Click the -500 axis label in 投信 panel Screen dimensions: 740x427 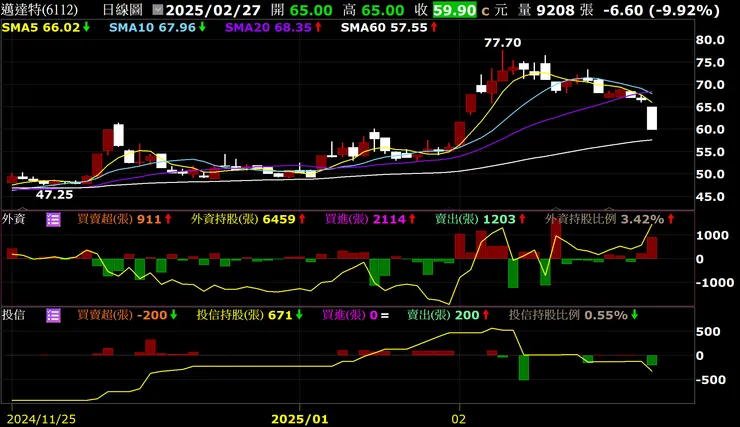coord(709,380)
